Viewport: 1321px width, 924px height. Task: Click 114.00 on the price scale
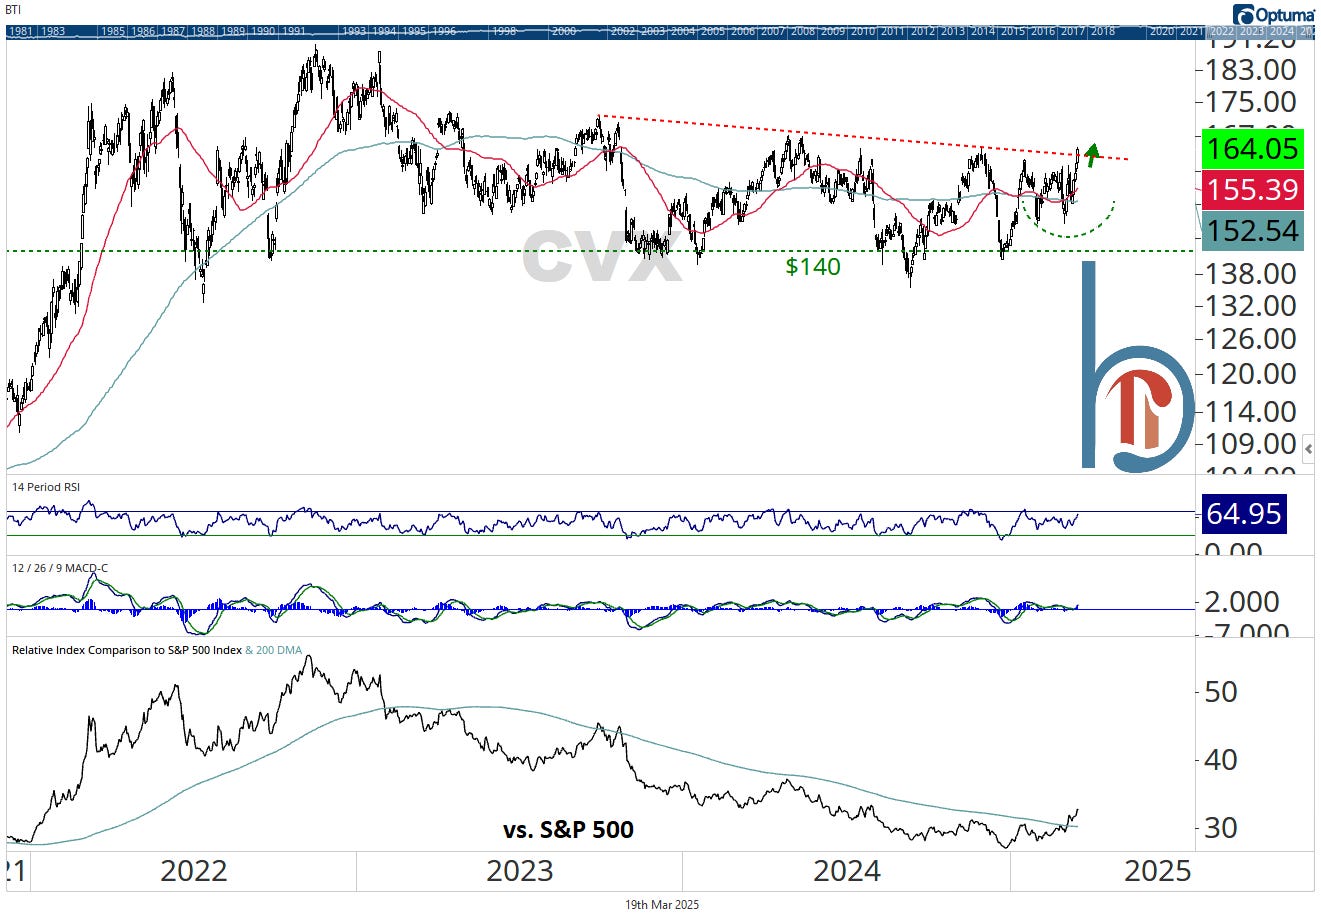point(1252,411)
